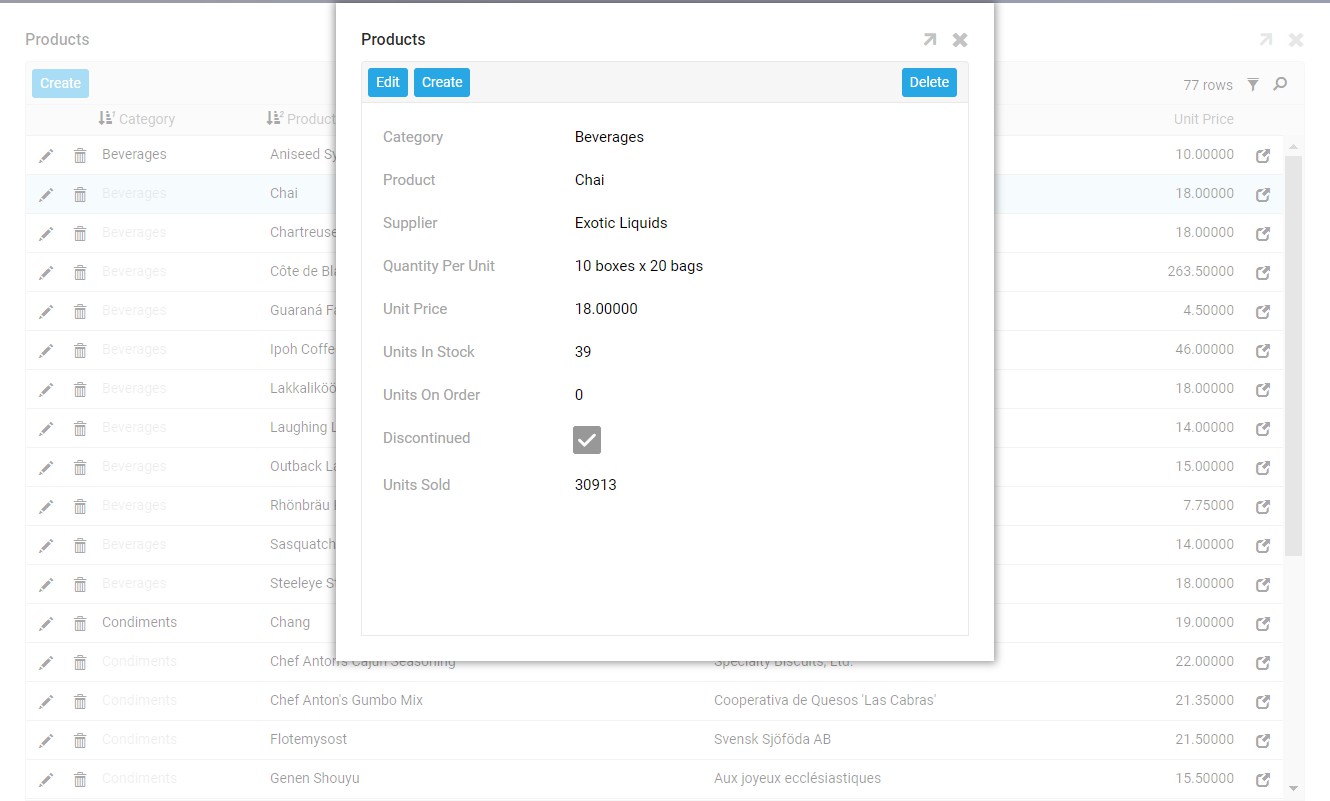
Task: Expand the Products dialog with the diagonal arrow icon
Action: point(929,39)
